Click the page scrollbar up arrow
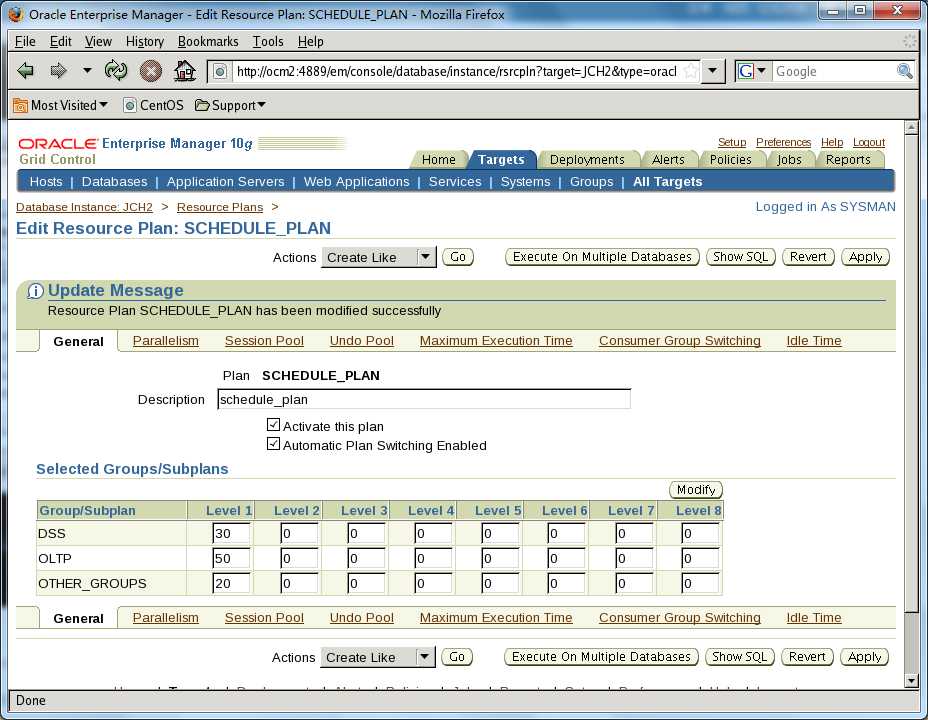 point(911,127)
